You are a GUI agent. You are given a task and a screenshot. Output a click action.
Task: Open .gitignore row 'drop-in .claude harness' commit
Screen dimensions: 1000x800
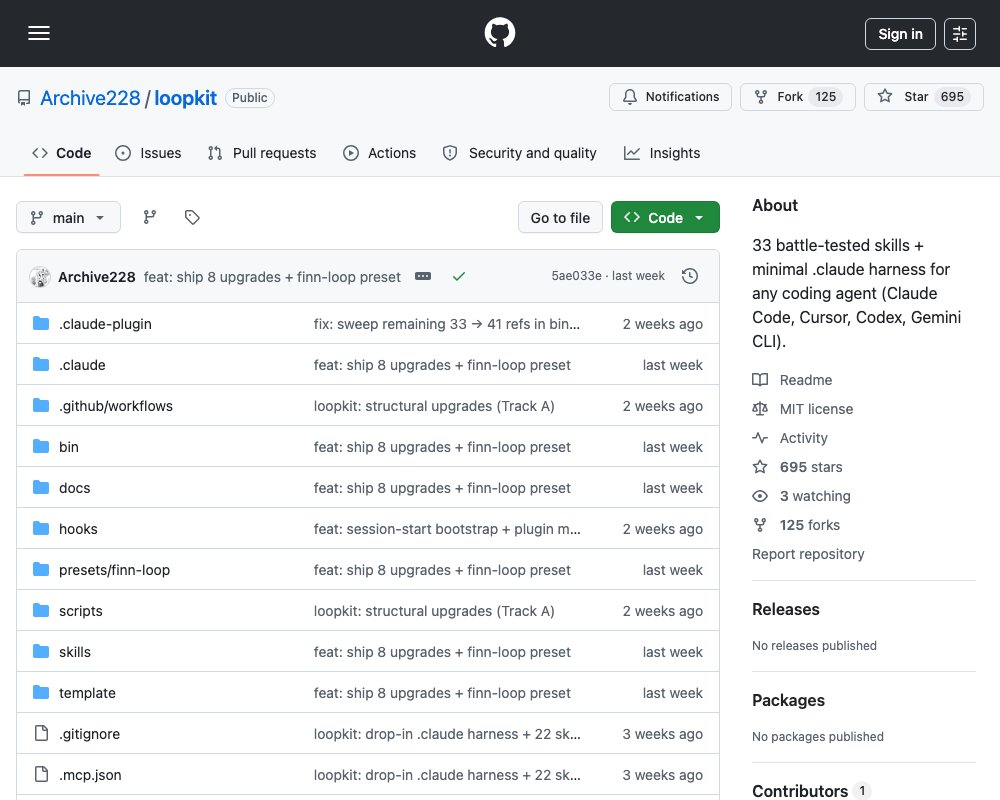(x=446, y=734)
